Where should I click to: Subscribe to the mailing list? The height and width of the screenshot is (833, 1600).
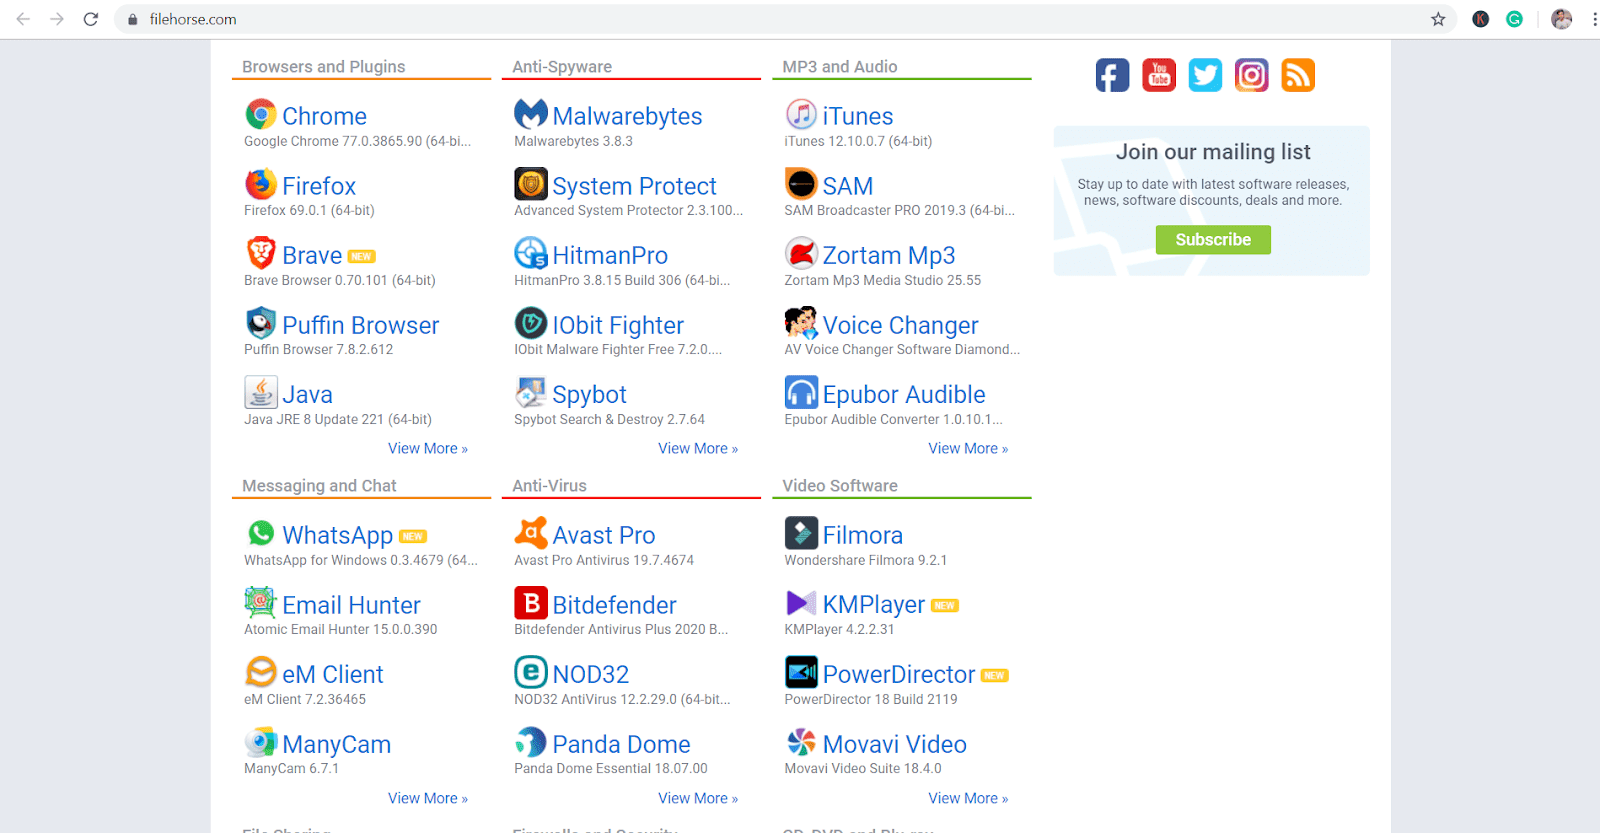coord(1213,240)
